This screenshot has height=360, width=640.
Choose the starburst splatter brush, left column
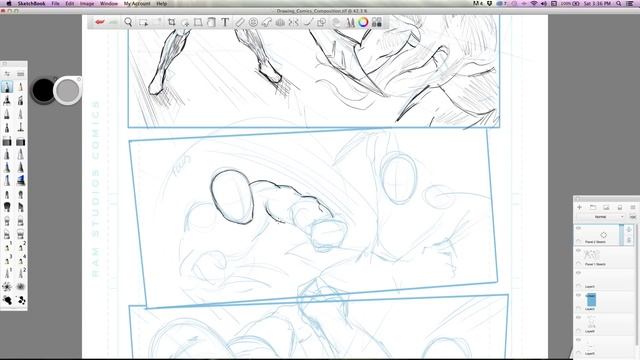coord(7,287)
